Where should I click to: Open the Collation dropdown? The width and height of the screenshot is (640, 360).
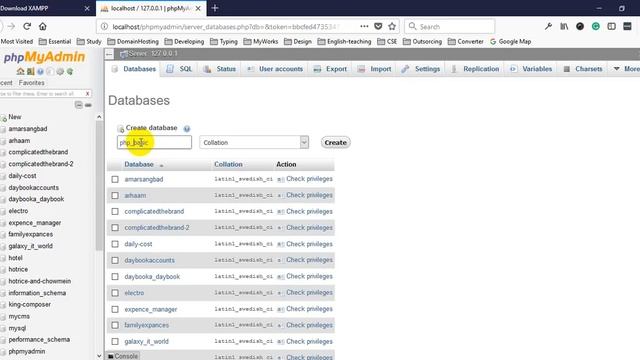coord(254,142)
